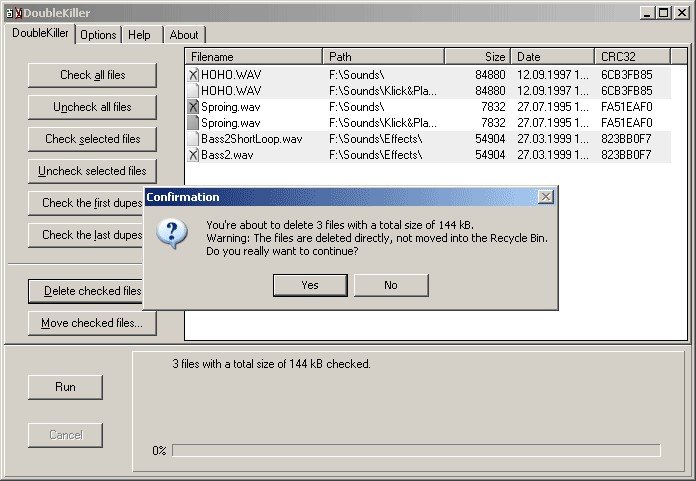696x481 pixels.
Task: Uncheck the HOHO.WAV file in F:\Sounds\
Action: click(x=193, y=75)
